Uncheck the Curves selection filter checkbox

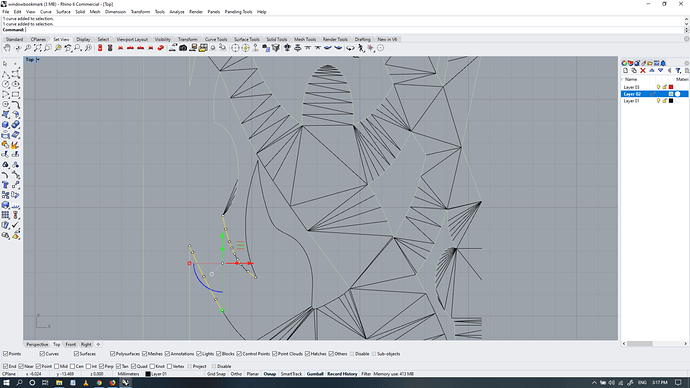click(42, 354)
